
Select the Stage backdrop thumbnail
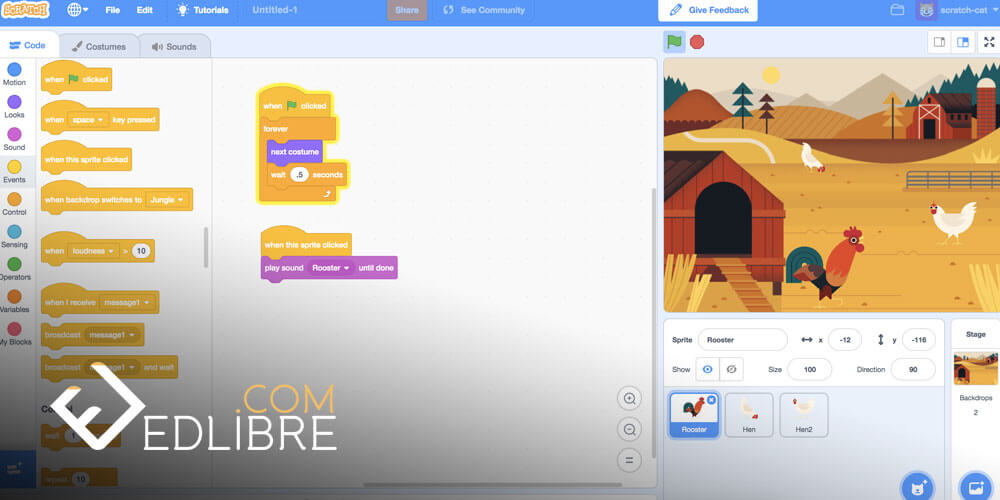[x=976, y=369]
